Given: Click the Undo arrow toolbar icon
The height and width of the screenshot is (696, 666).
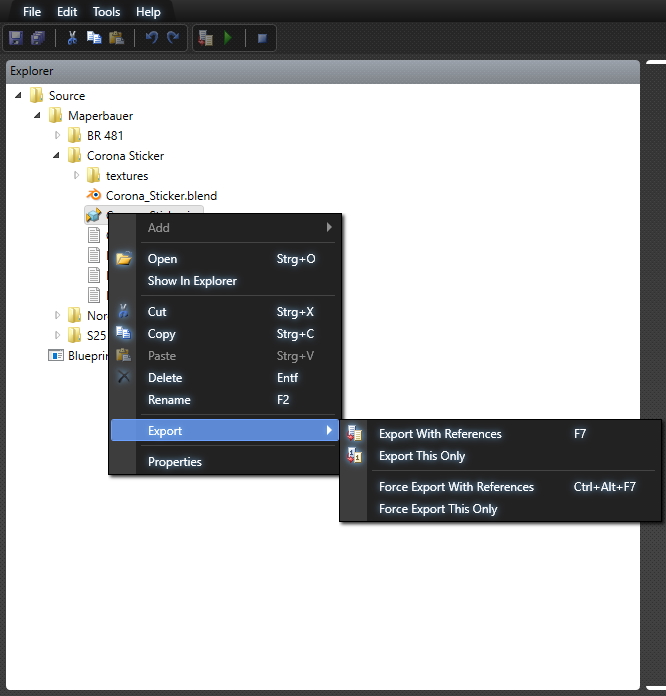Looking at the screenshot, I should click(152, 38).
